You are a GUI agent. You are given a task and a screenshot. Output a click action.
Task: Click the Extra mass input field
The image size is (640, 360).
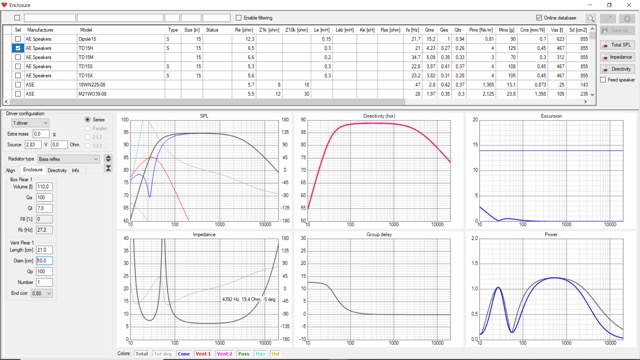(x=41, y=134)
